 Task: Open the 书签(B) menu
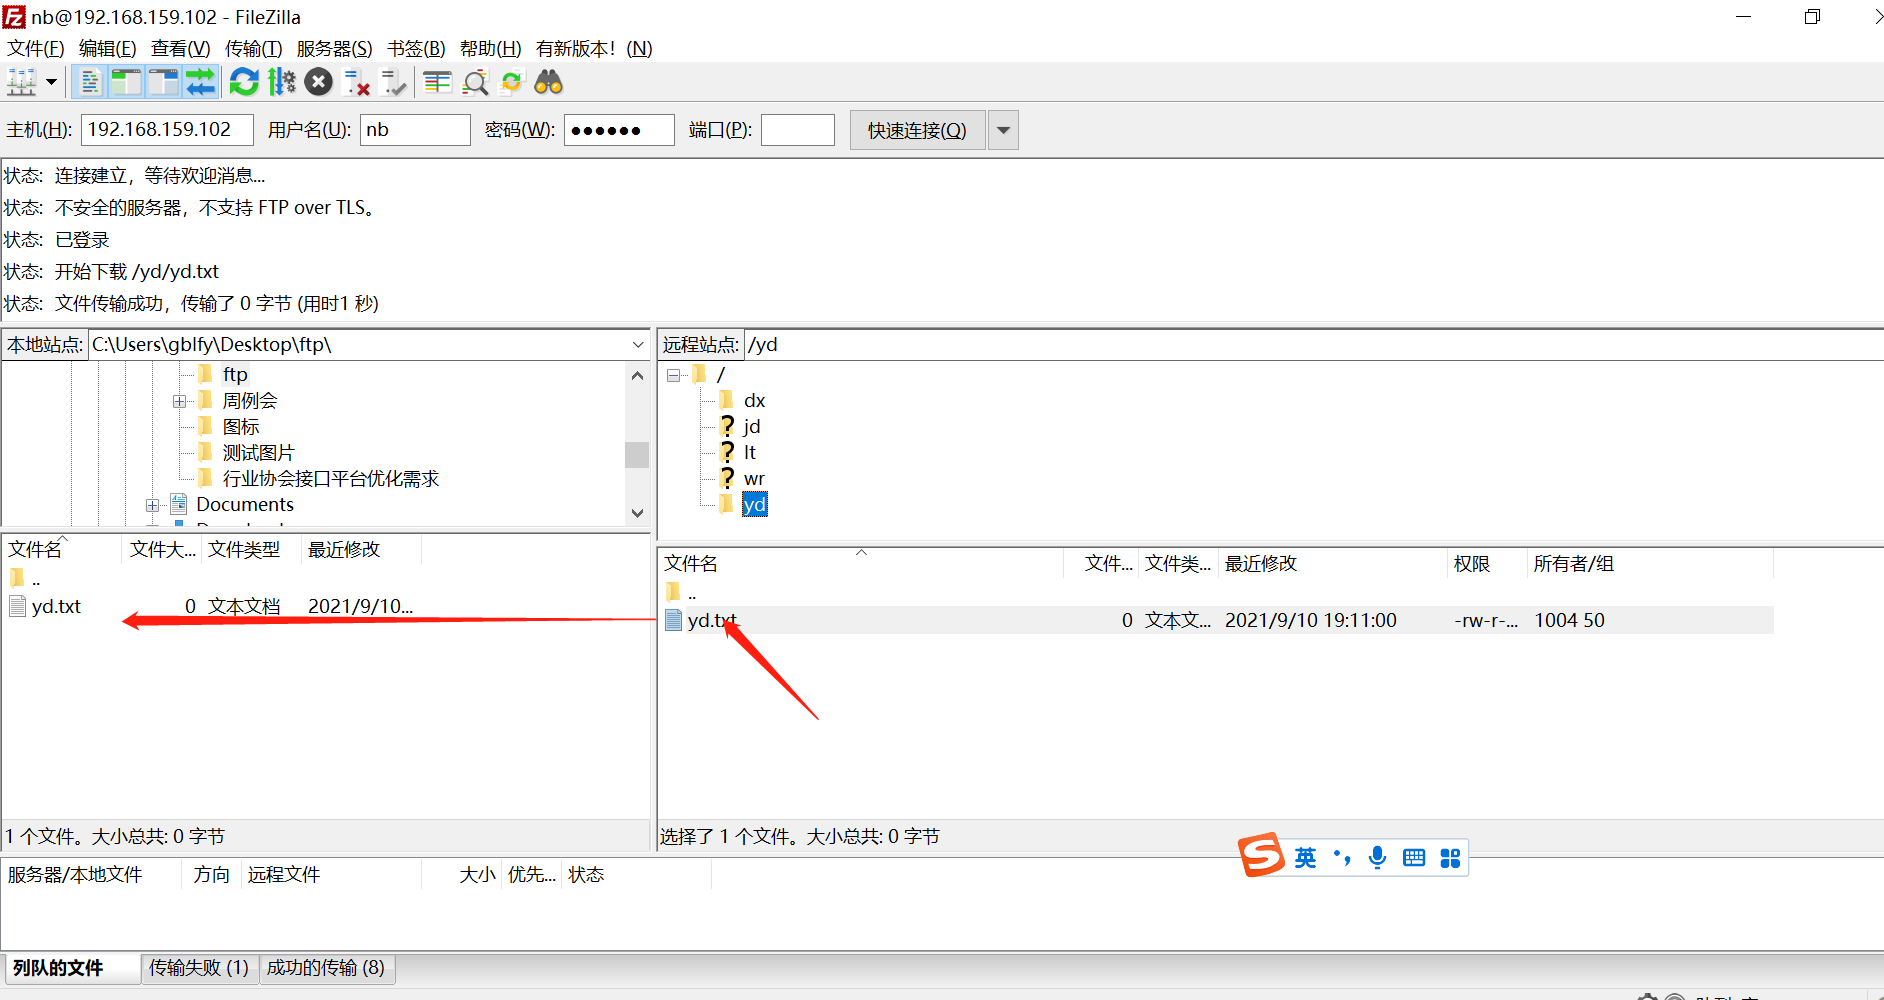click(x=416, y=49)
